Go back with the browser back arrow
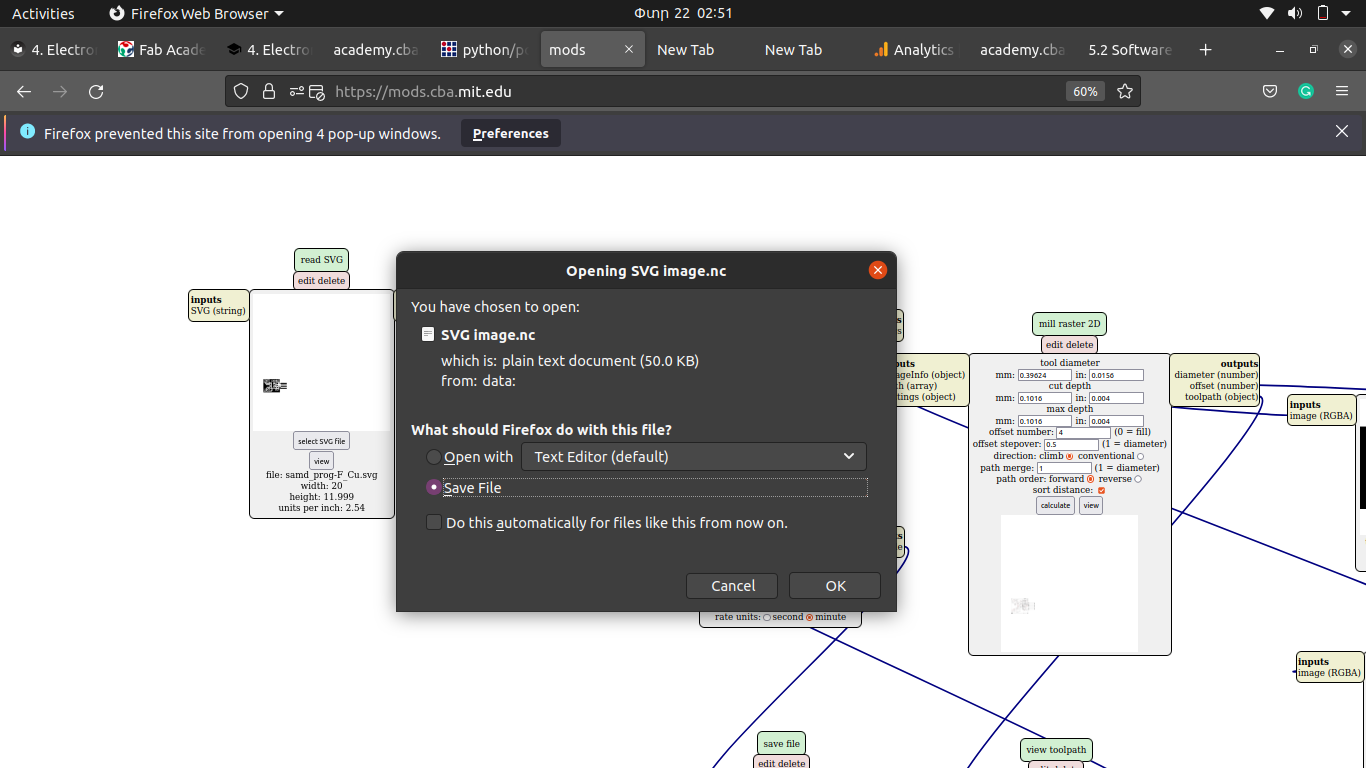Screen dimensions: 1366x768 tap(24, 91)
